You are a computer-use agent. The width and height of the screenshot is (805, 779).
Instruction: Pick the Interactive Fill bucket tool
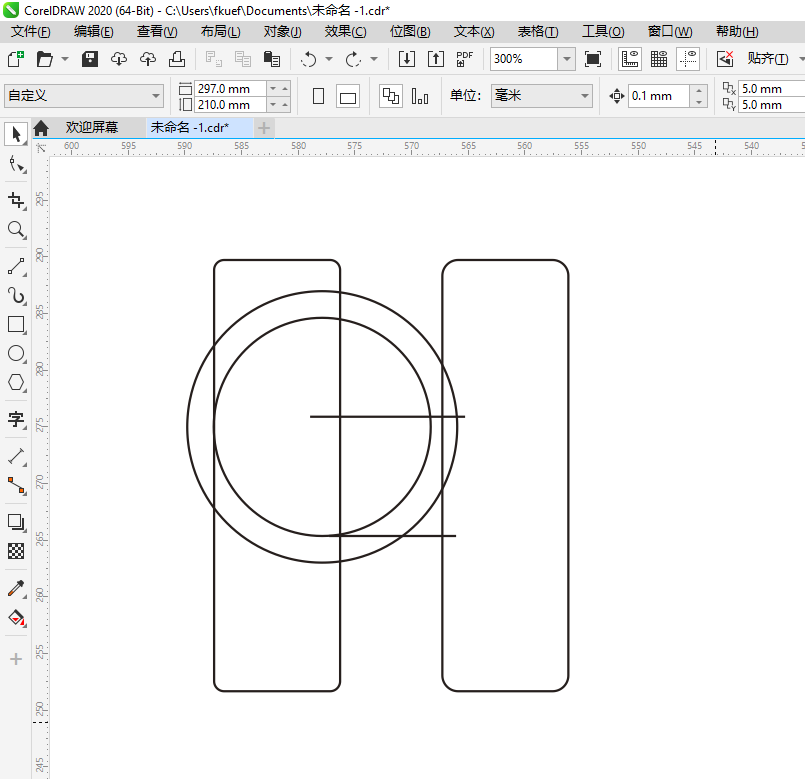pyautogui.click(x=16, y=618)
